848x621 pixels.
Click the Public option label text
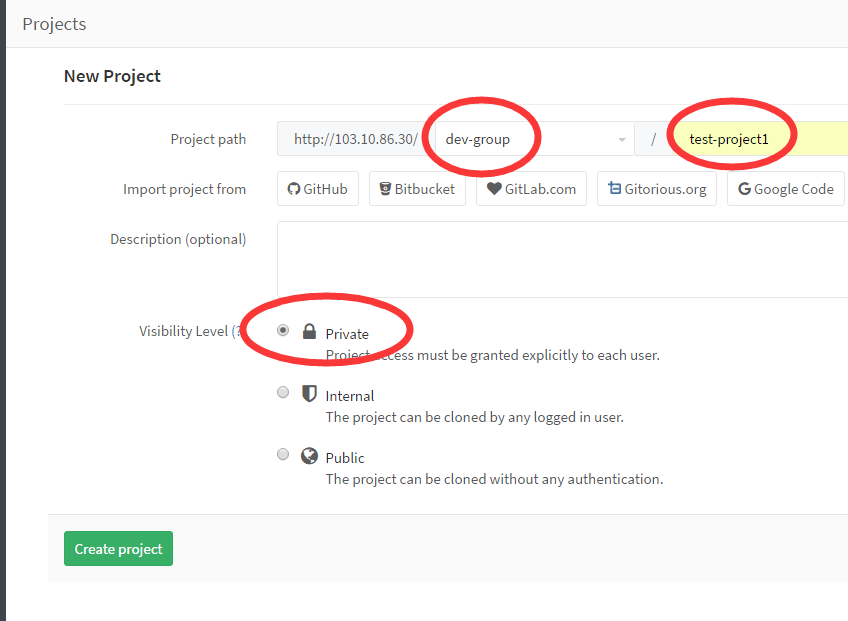click(345, 458)
